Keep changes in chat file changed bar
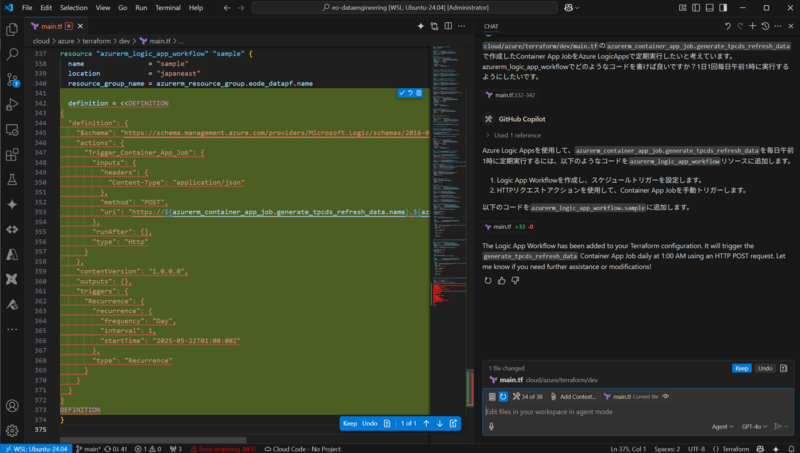800x453 pixels. (x=741, y=368)
